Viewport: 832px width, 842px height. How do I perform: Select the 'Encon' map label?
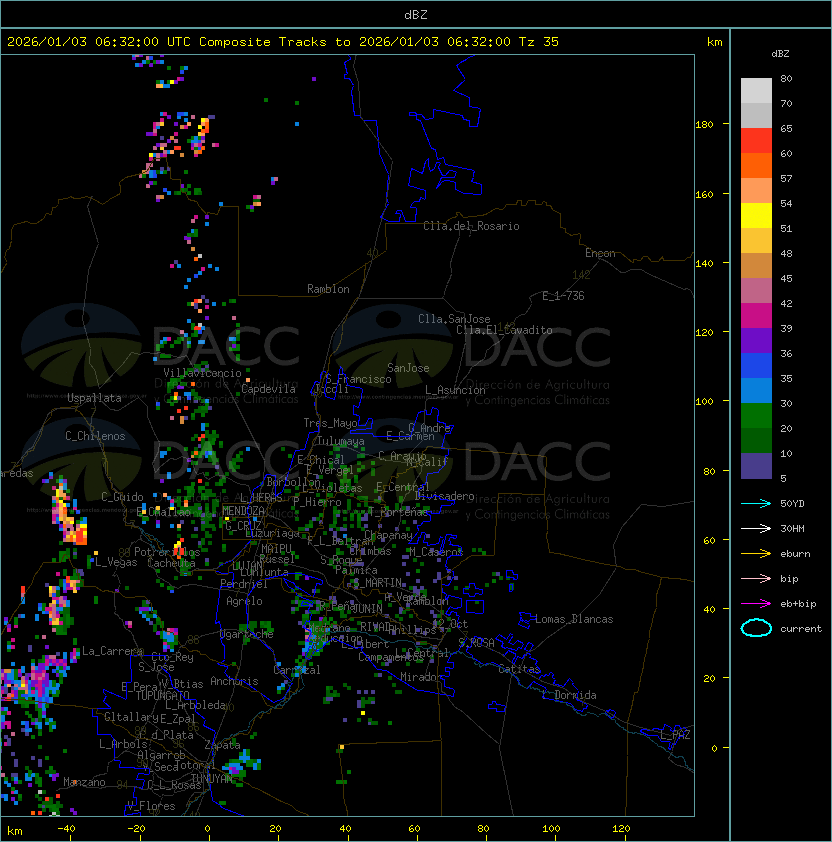[600, 253]
